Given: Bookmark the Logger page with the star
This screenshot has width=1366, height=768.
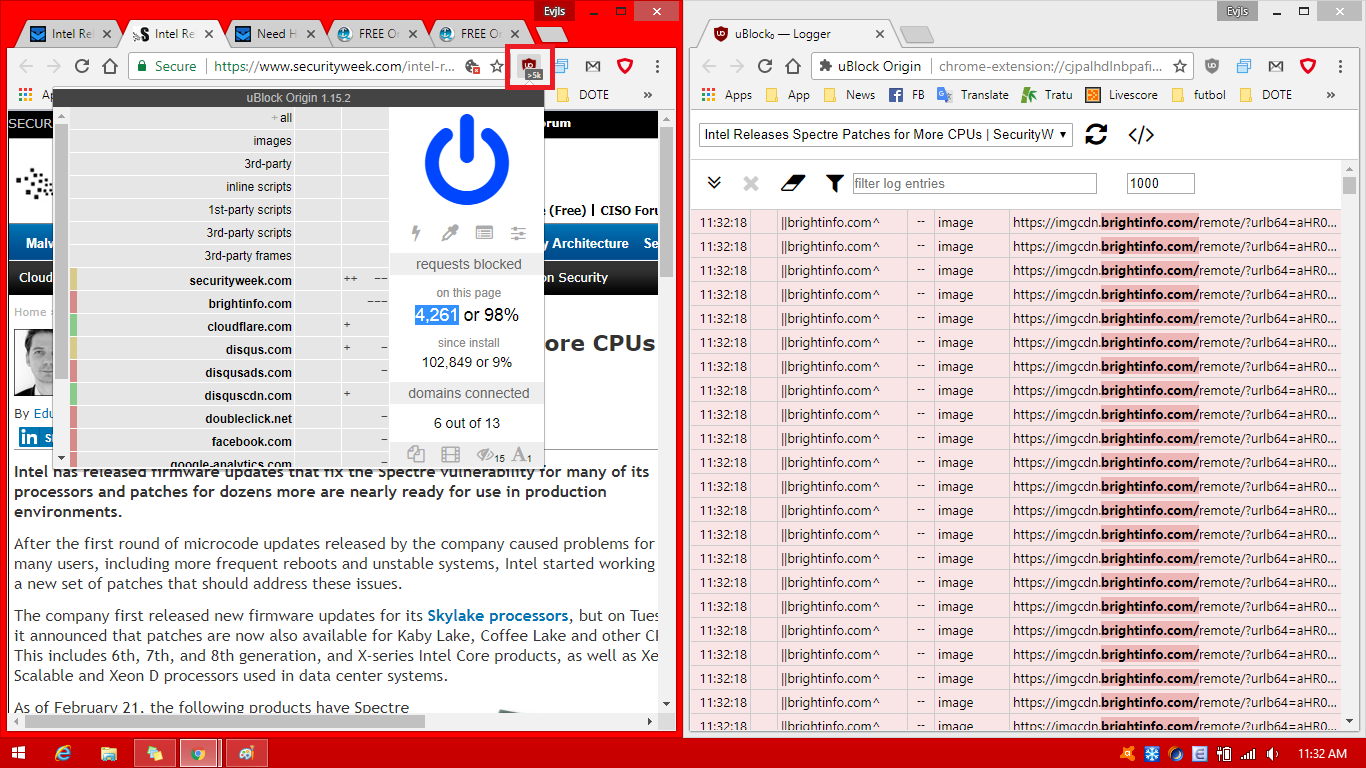Looking at the screenshot, I should click(x=1180, y=66).
